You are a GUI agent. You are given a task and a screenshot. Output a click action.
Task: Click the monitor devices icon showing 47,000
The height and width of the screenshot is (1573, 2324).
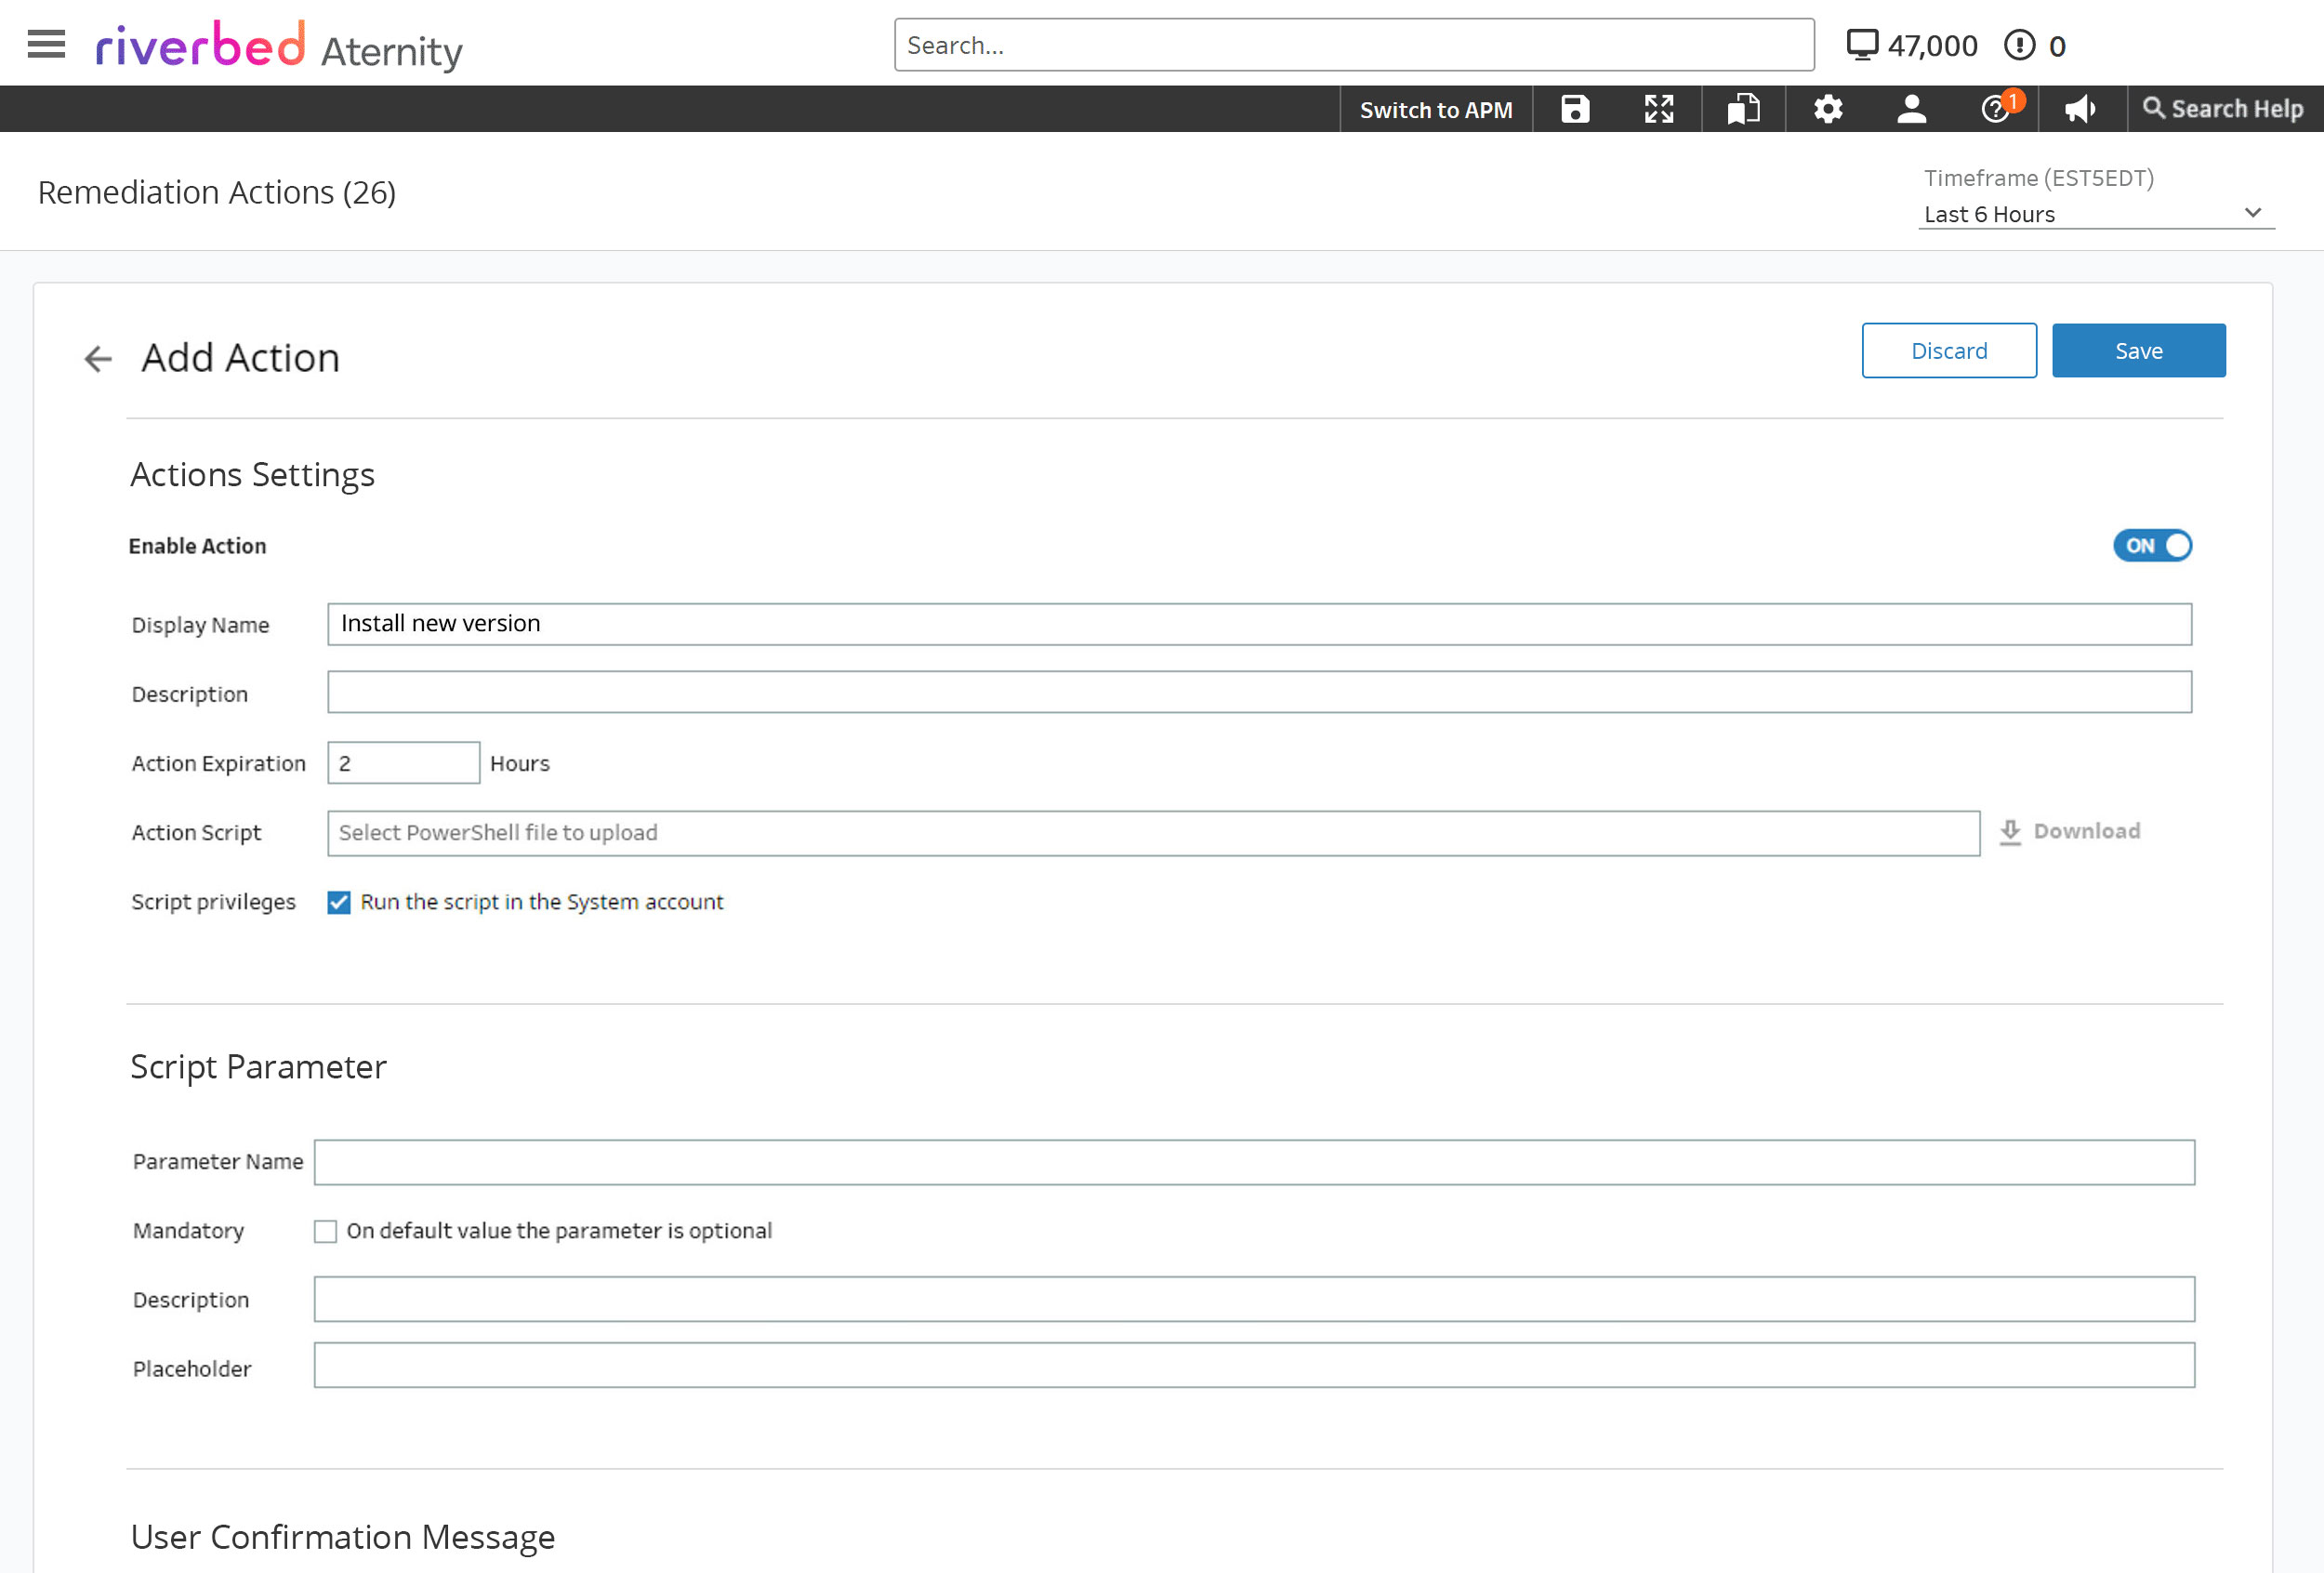coord(1861,45)
